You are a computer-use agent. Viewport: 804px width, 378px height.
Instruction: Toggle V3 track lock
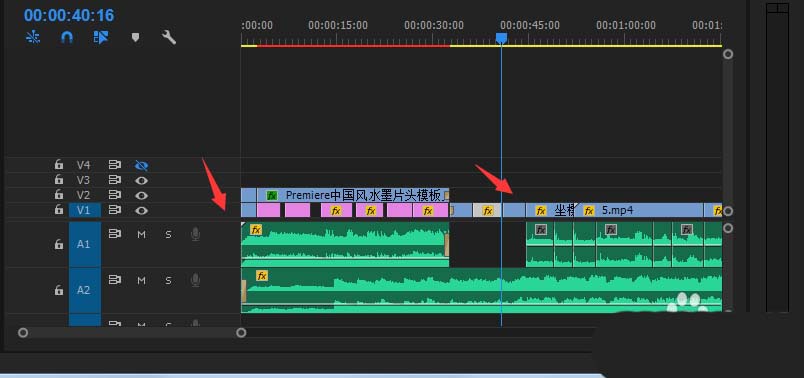[x=59, y=180]
